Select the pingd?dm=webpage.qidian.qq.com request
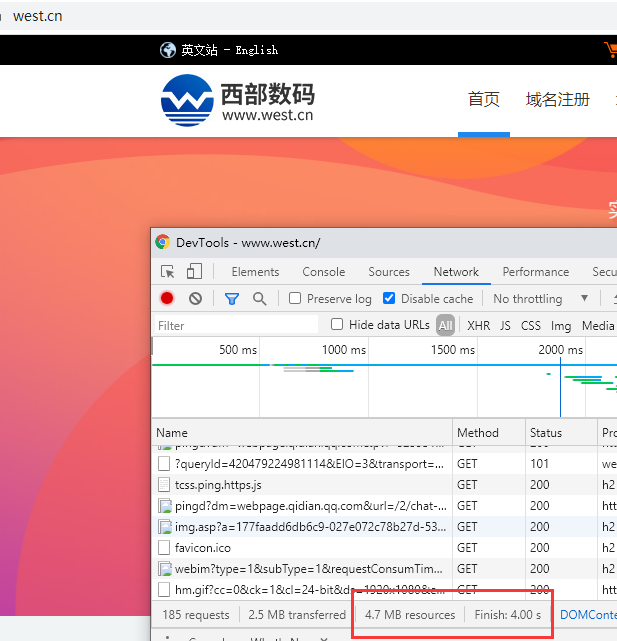The width and height of the screenshot is (617, 641). (384, 506)
